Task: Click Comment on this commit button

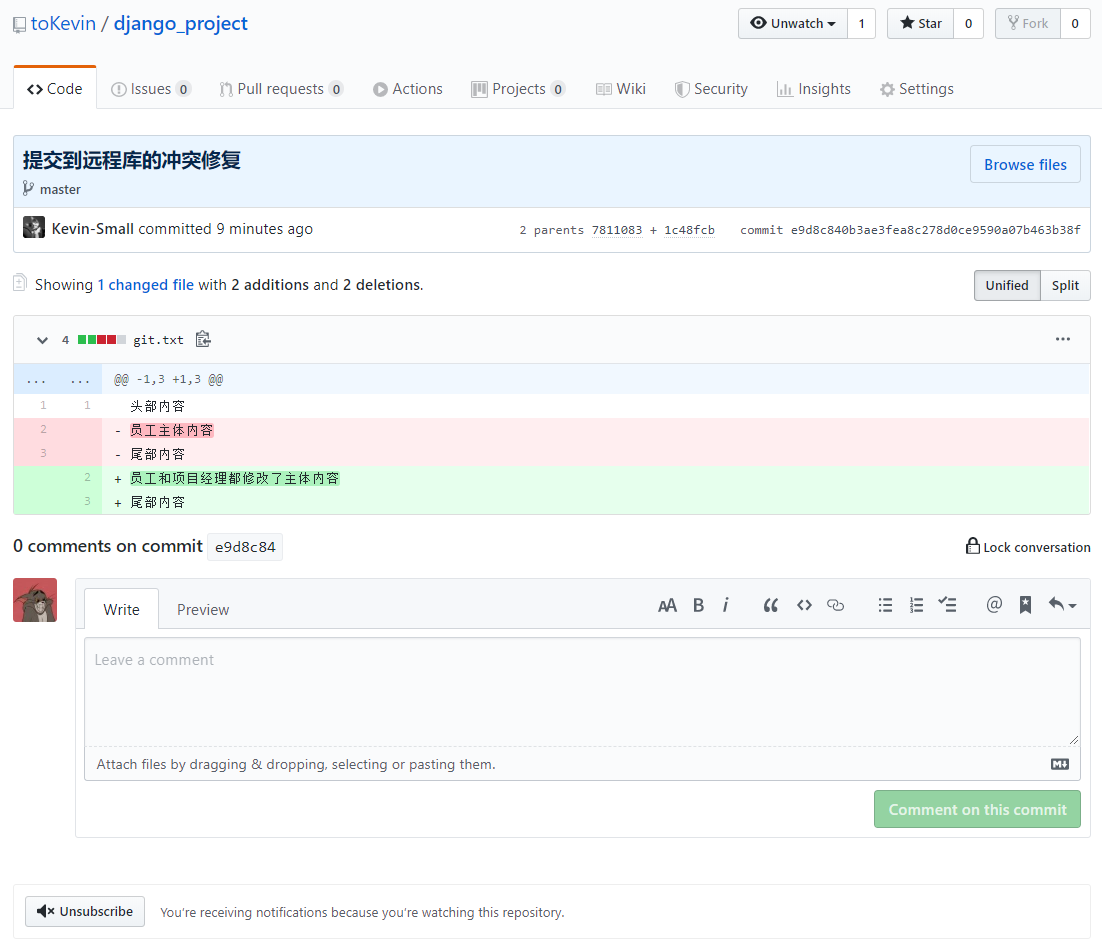Action: (978, 810)
